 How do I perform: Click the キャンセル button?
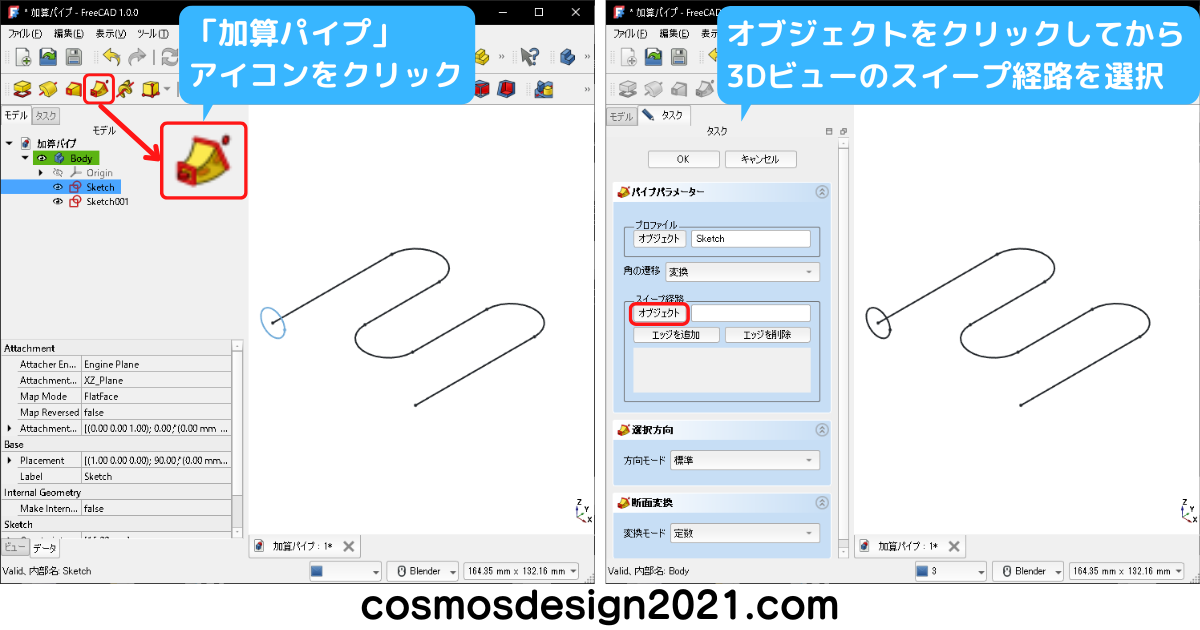tap(760, 159)
